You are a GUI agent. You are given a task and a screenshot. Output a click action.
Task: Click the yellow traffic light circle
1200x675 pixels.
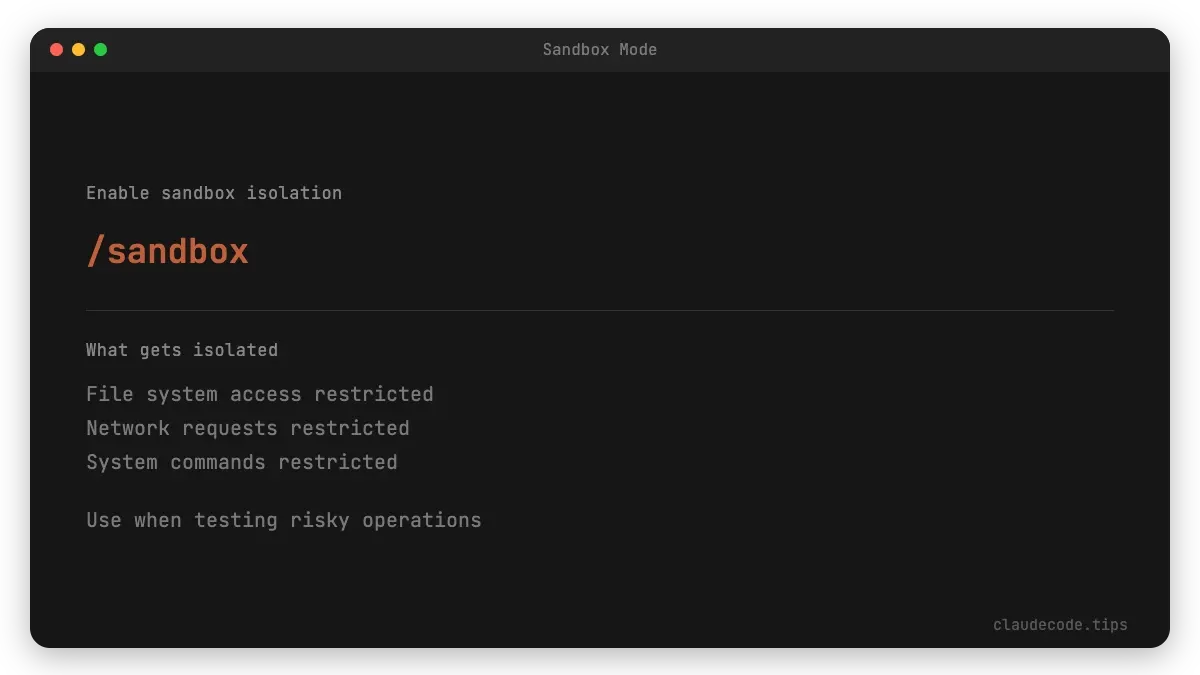(79, 48)
